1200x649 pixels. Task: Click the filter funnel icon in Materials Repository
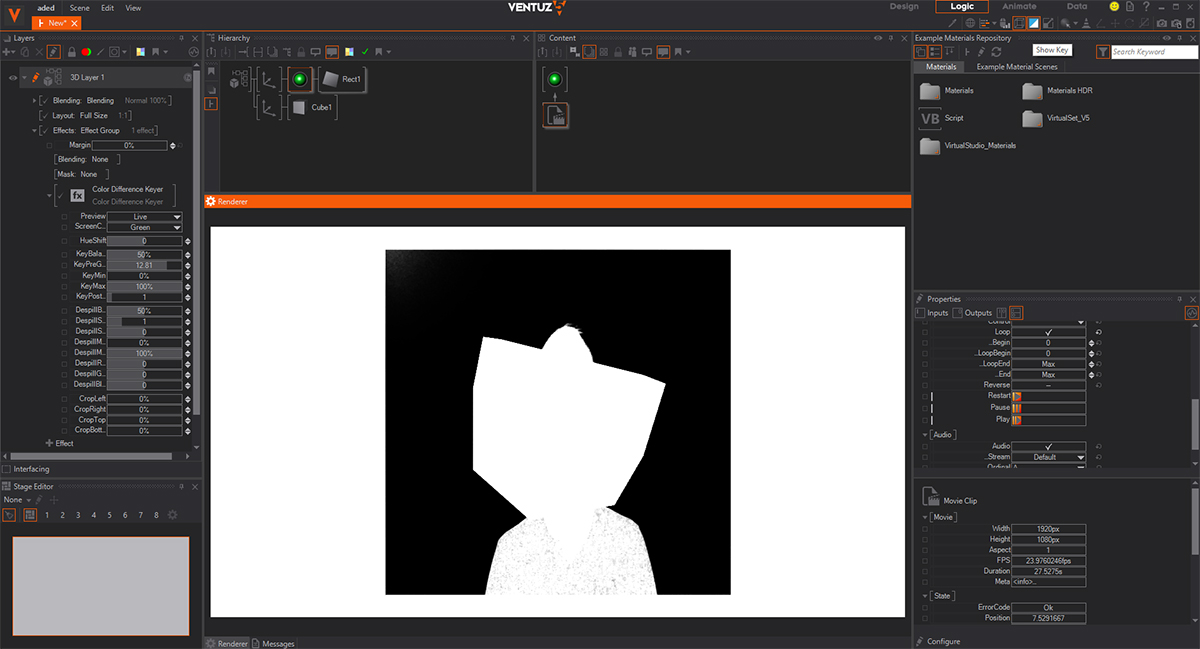pos(1102,51)
